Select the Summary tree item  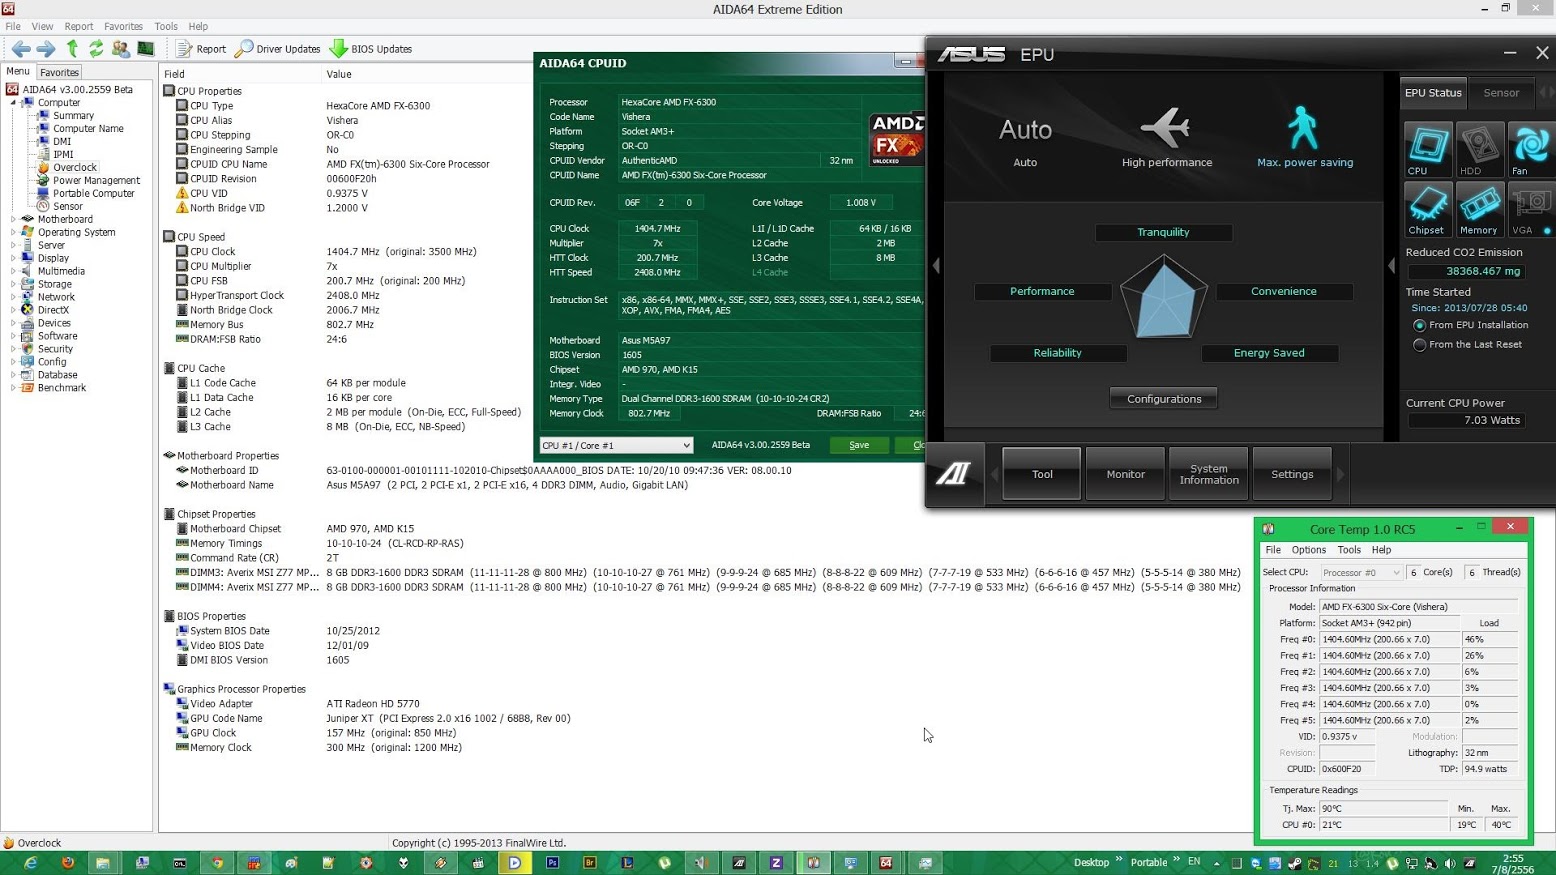click(73, 115)
